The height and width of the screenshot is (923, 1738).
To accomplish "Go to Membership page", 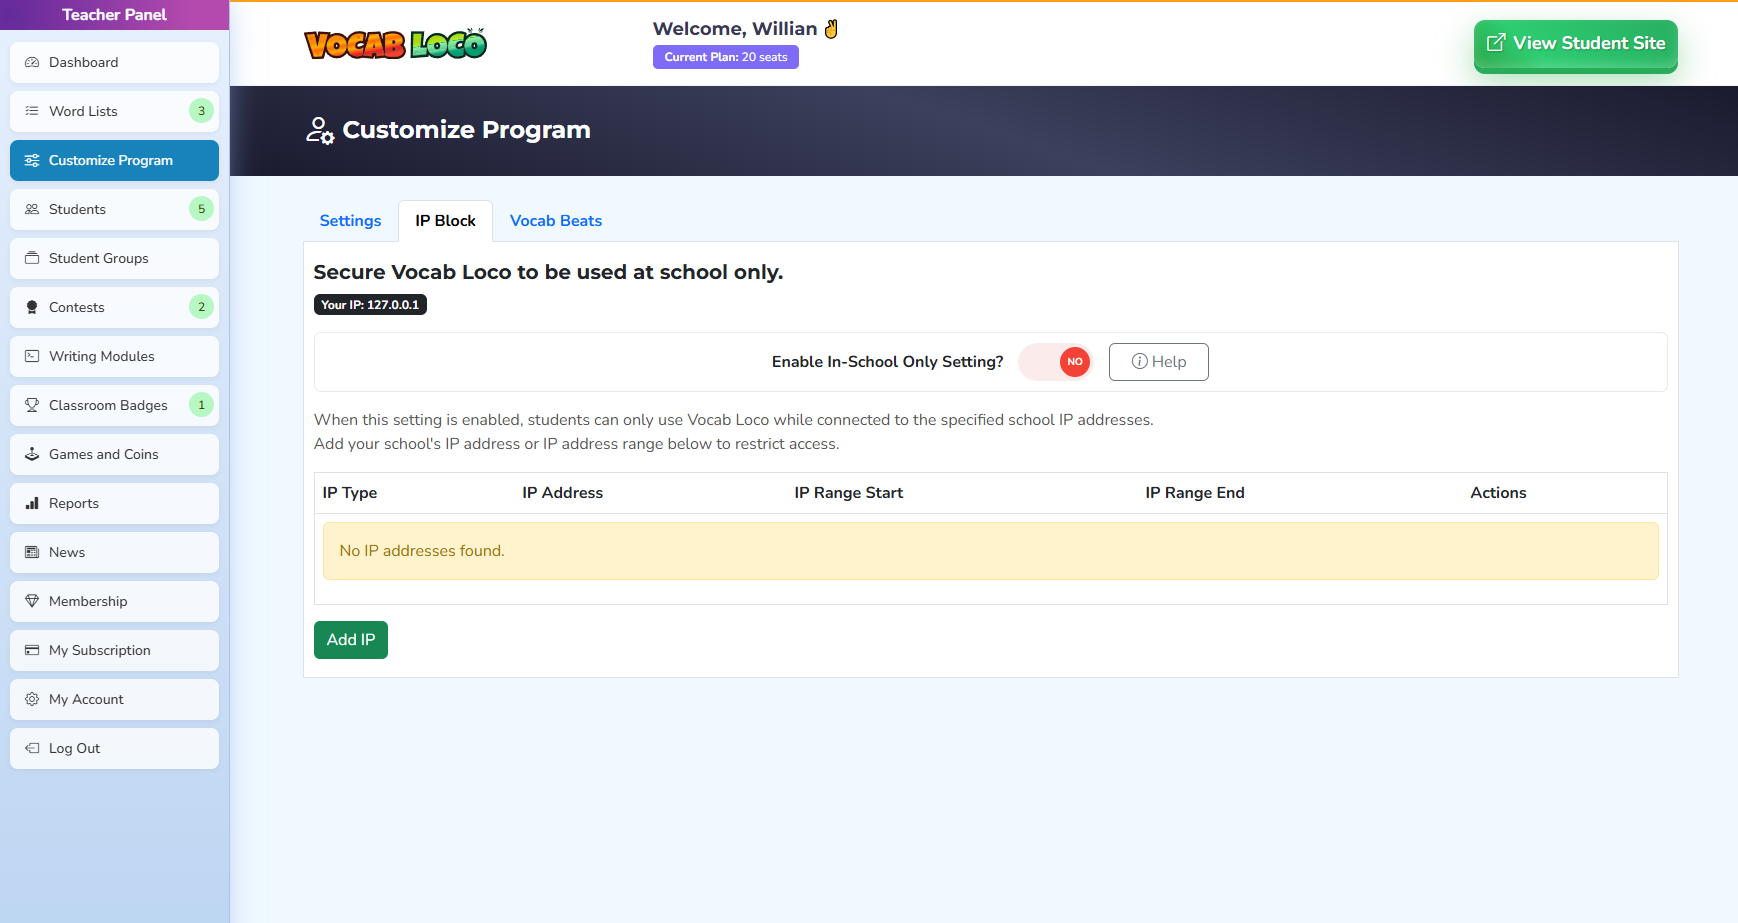I will tap(114, 601).
